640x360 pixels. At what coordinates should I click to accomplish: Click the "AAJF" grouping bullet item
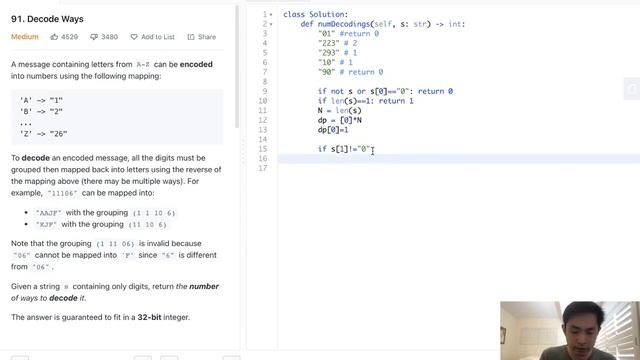click(x=105, y=213)
